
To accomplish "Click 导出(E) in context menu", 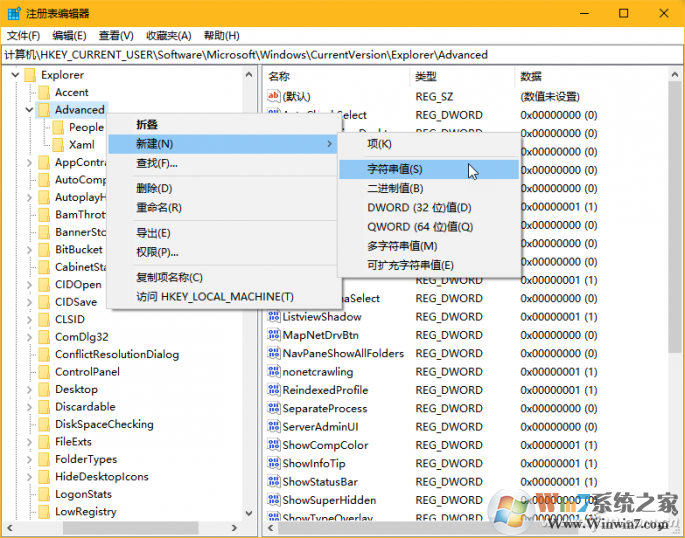I will pyautogui.click(x=222, y=233).
